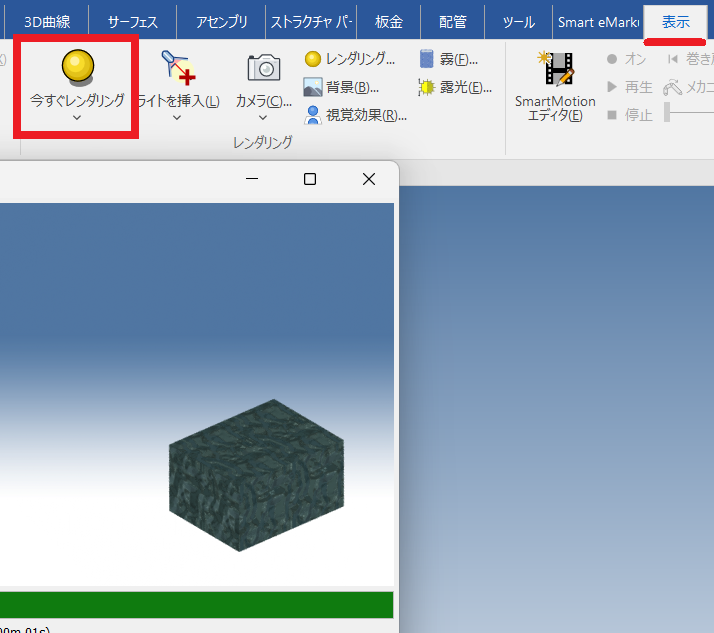The width and height of the screenshot is (714, 633).
Task: Maximize the render preview window
Action: [x=310, y=179]
